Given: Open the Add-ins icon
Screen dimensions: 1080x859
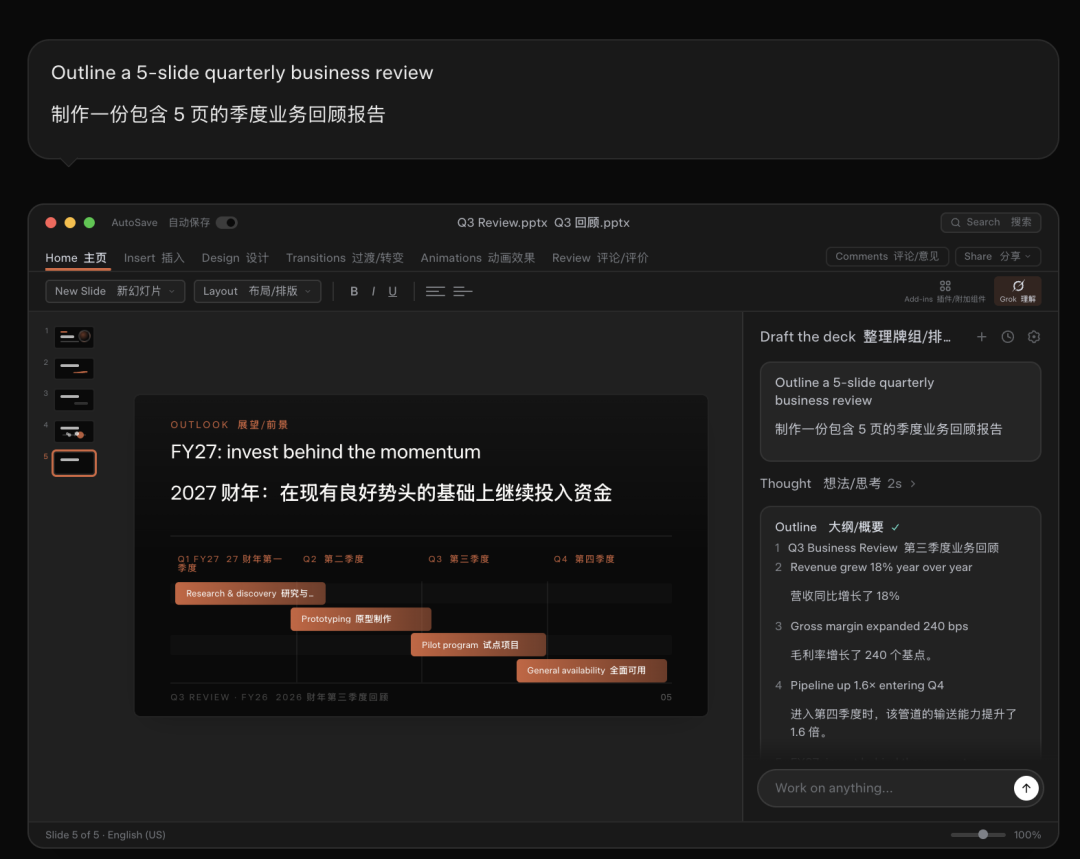Looking at the screenshot, I should click(945, 291).
